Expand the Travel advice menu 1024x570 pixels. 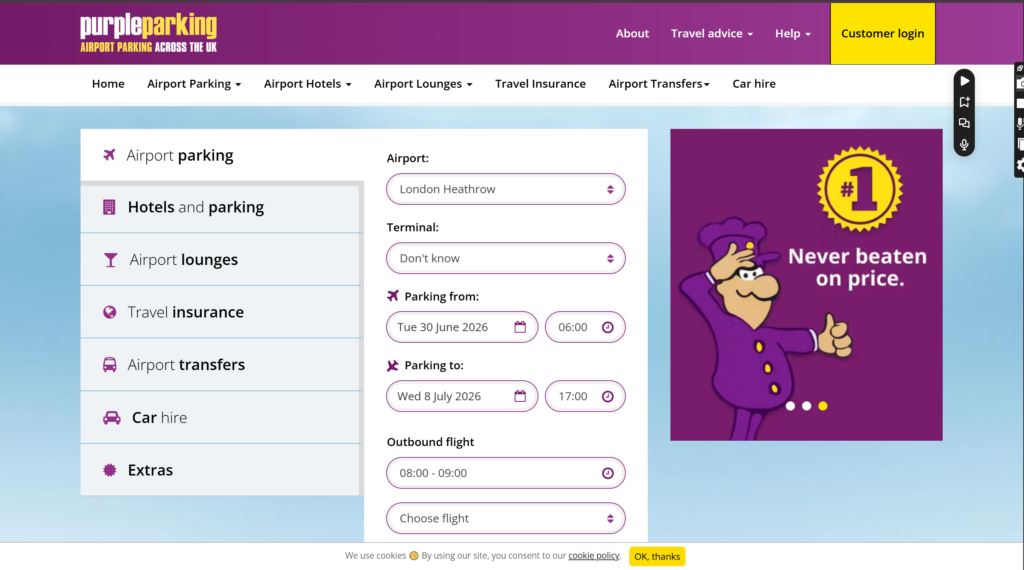click(x=712, y=33)
